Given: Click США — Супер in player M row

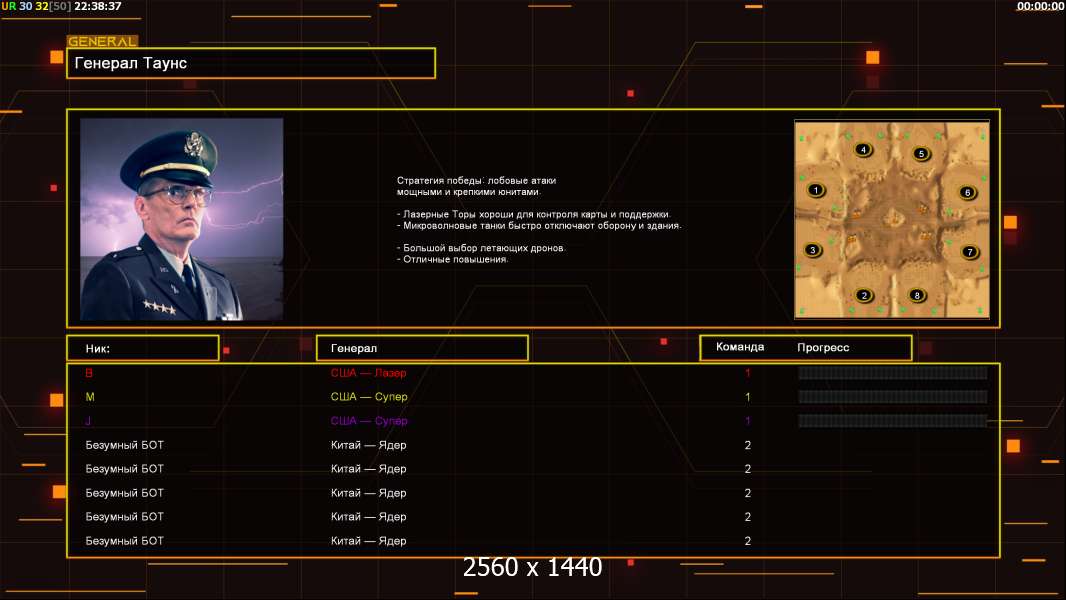Looking at the screenshot, I should [369, 397].
